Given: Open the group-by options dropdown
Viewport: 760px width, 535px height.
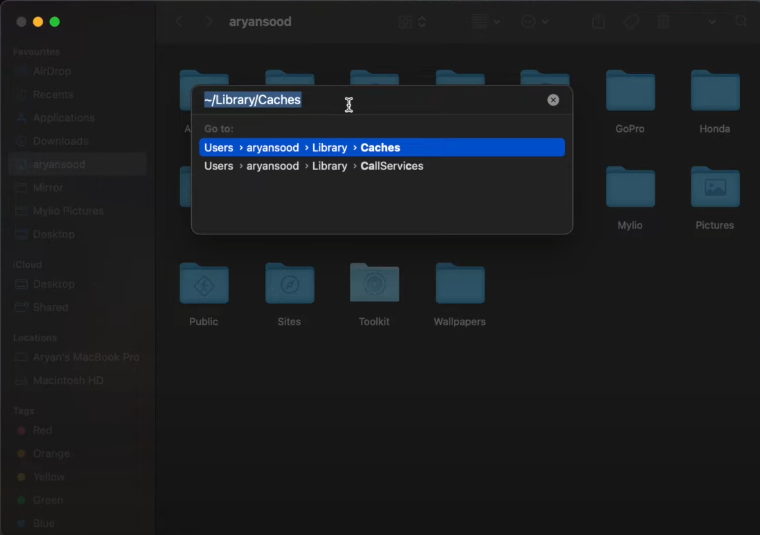Looking at the screenshot, I should [x=486, y=22].
